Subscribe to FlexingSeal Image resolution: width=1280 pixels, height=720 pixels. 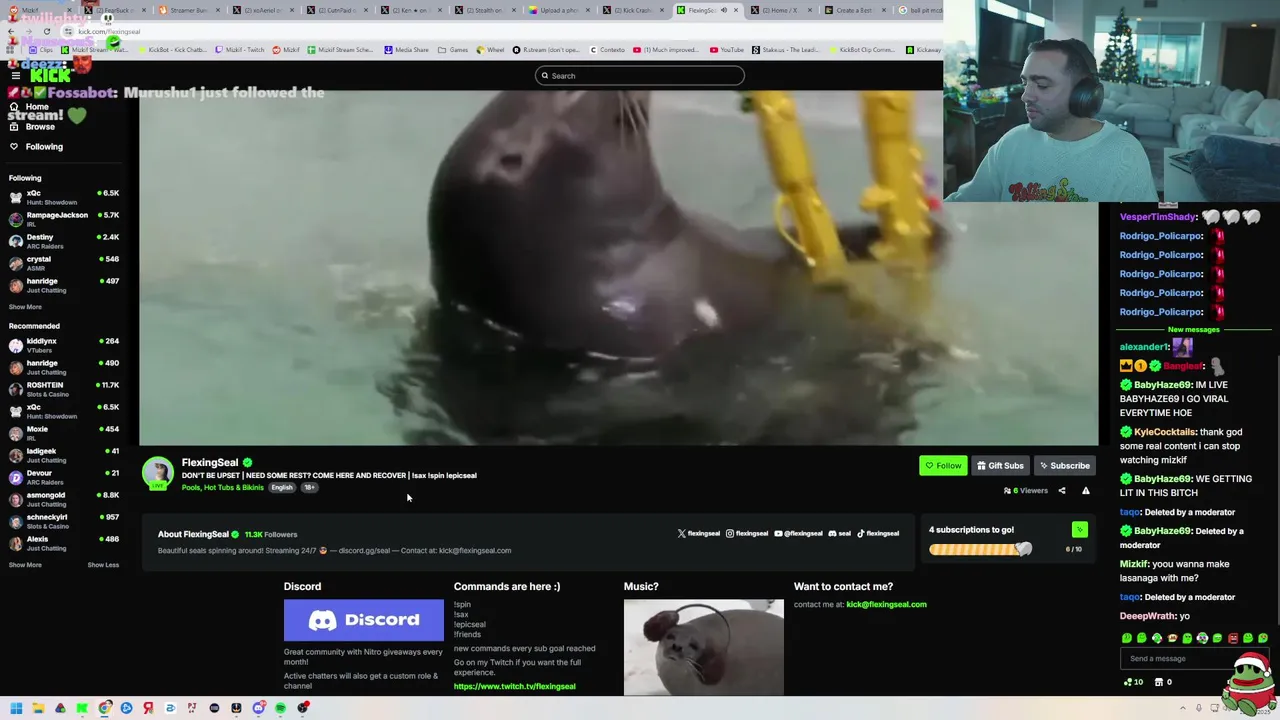click(1064, 465)
